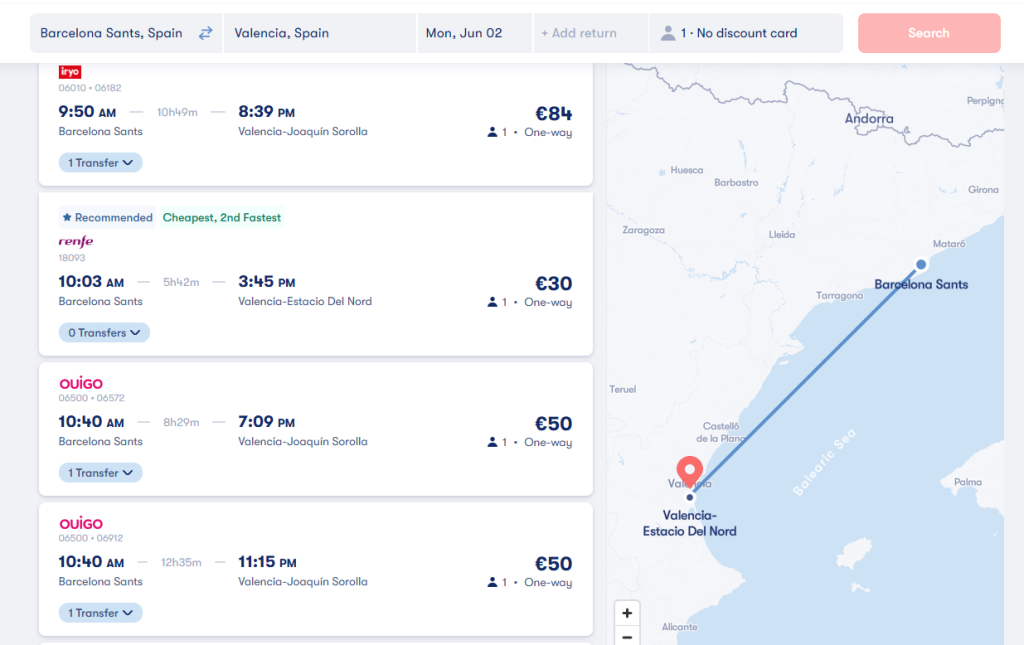
Task: Swap origin and destination stations
Action: click(x=206, y=33)
